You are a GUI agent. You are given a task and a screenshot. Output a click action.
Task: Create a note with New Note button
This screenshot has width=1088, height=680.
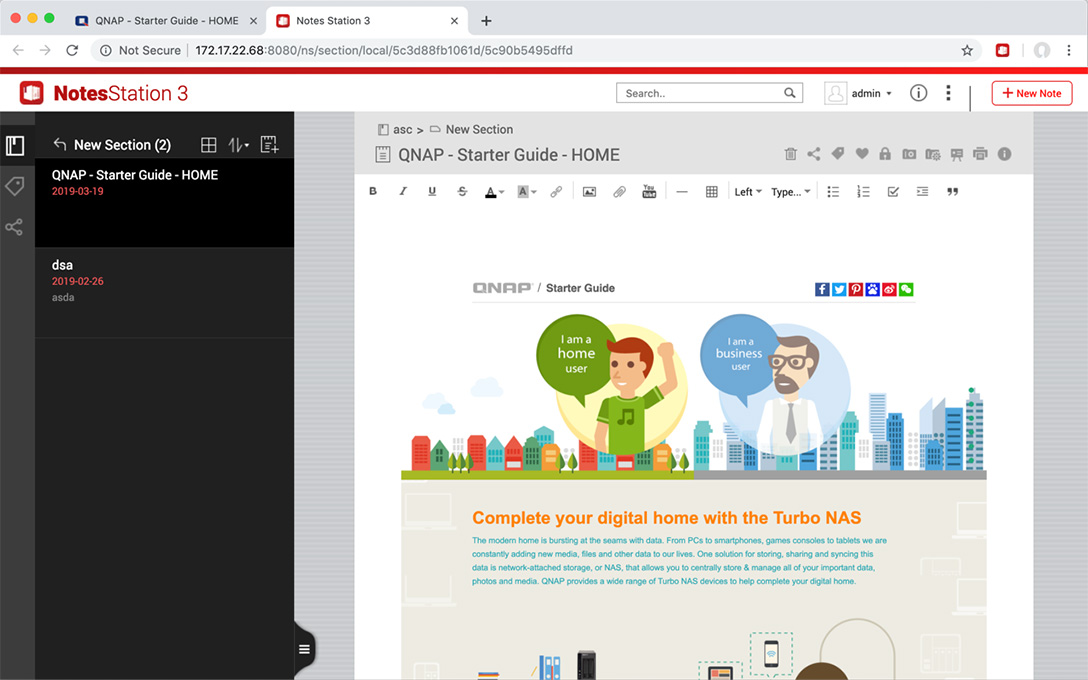point(1031,92)
